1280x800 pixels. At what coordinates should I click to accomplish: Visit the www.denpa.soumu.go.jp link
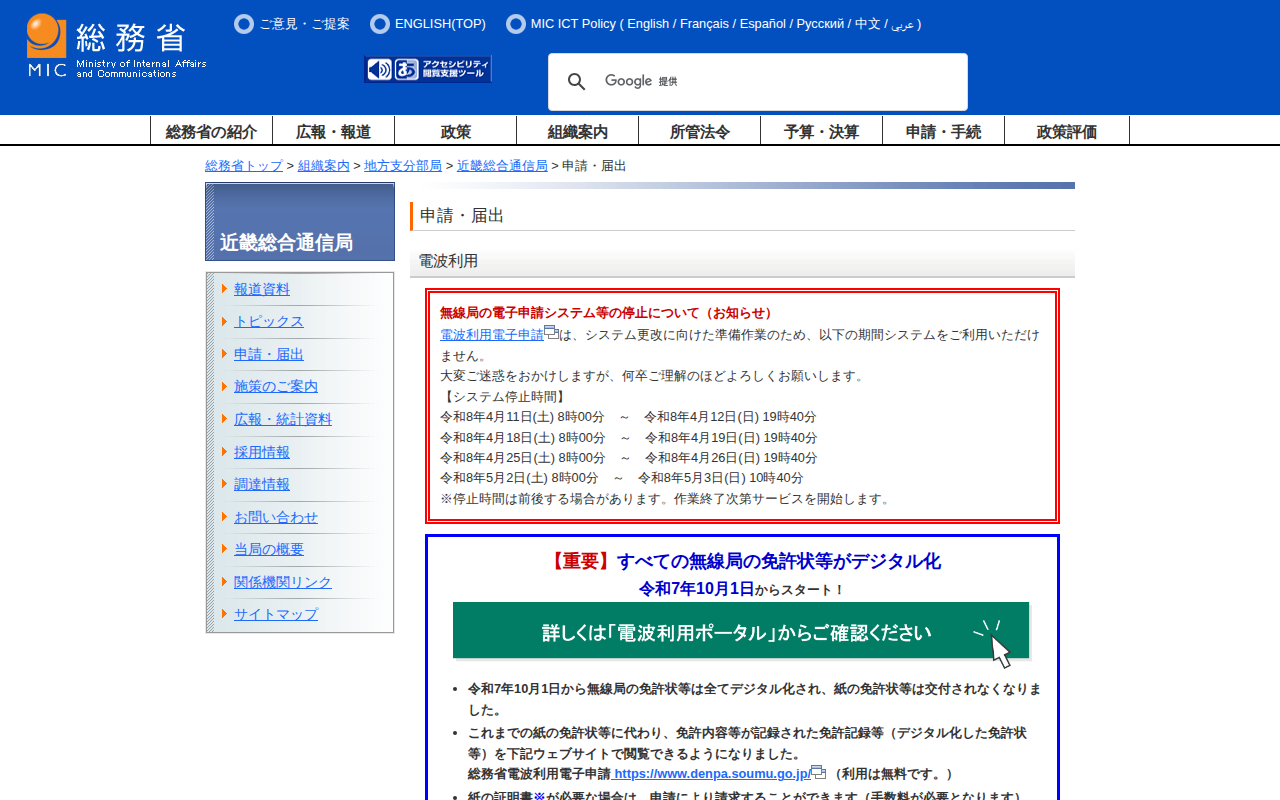pos(711,774)
